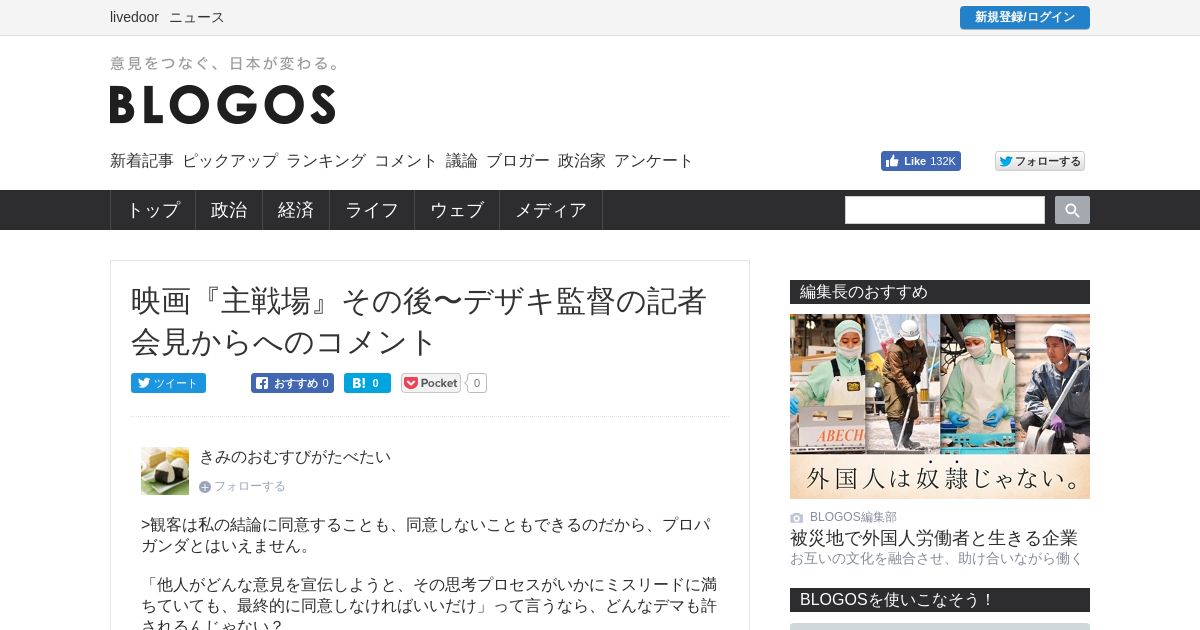This screenshot has height=630, width=1200.
Task: Click the Facebook おすすめ button
Action: click(292, 383)
